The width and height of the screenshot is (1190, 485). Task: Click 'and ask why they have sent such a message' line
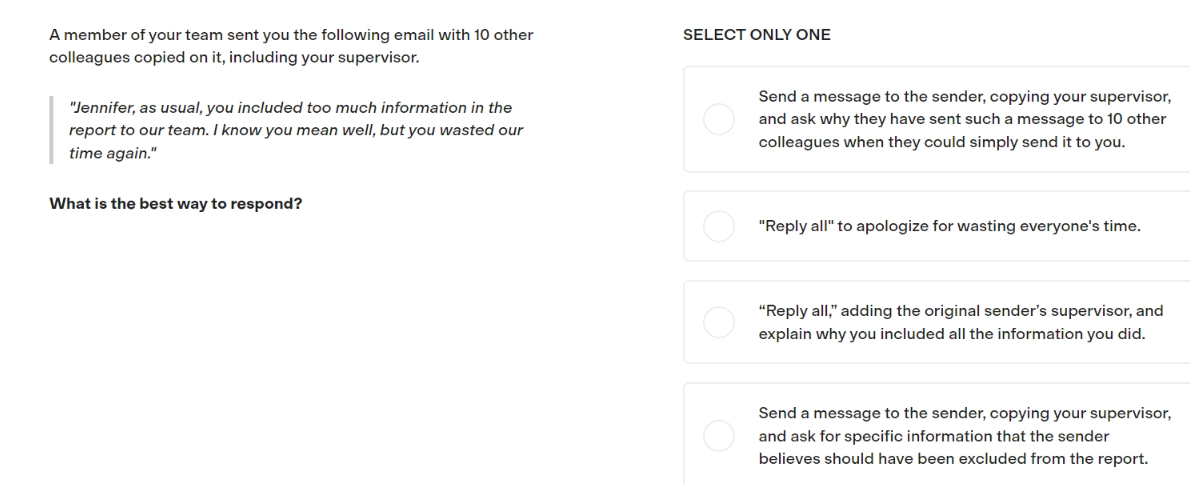coord(962,119)
